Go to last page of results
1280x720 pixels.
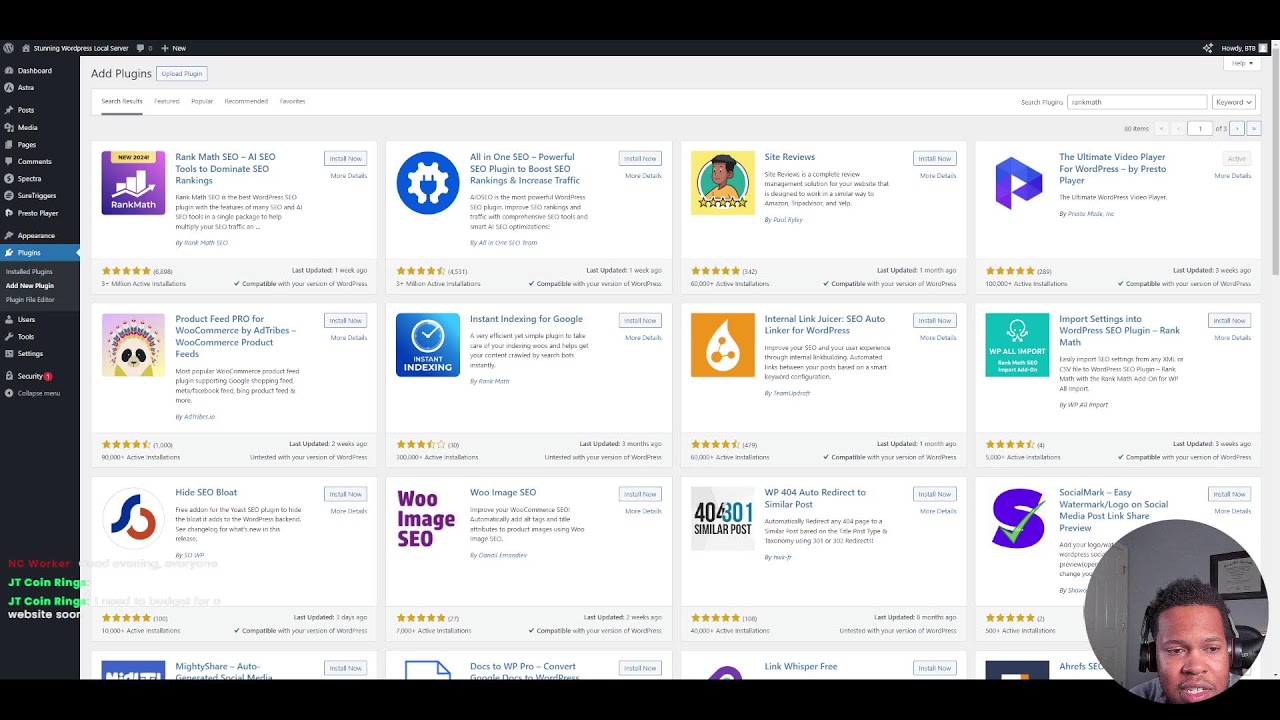pyautogui.click(x=1253, y=128)
